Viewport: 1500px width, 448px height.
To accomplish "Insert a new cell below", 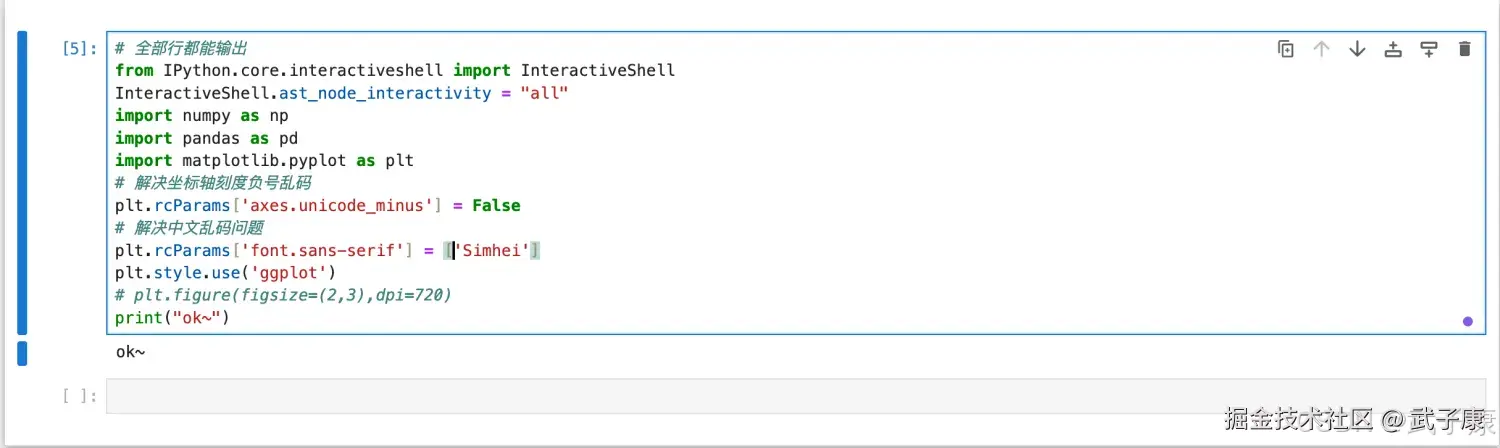I will [1429, 49].
